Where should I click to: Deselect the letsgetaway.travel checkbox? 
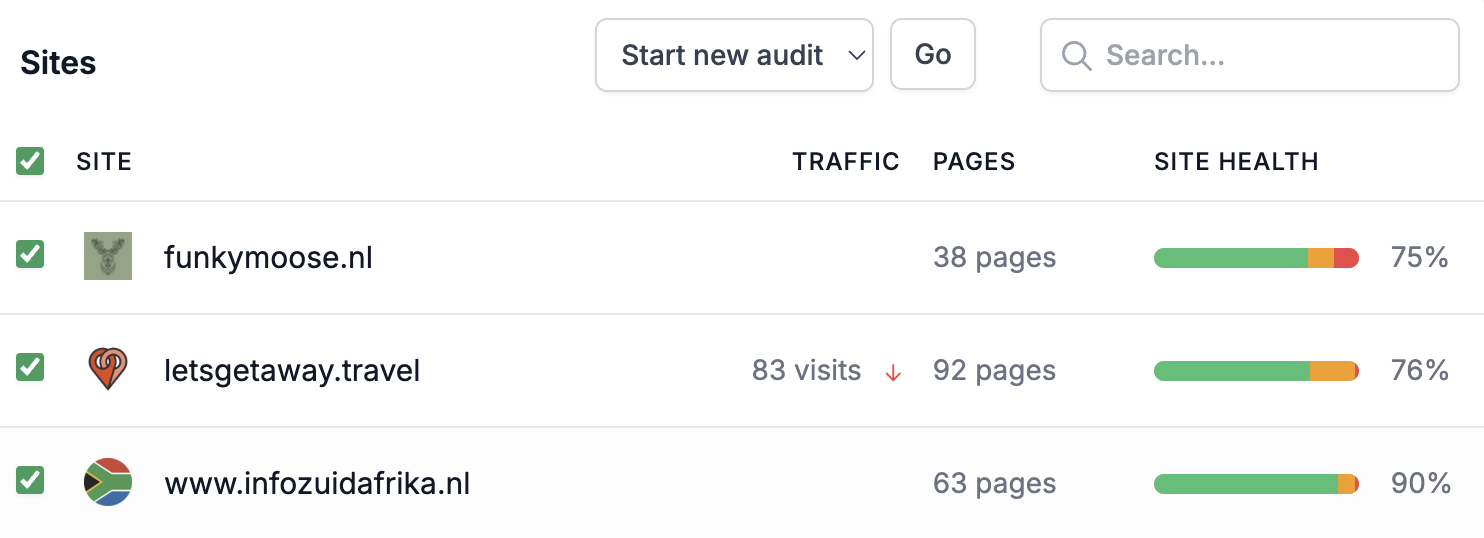(30, 367)
